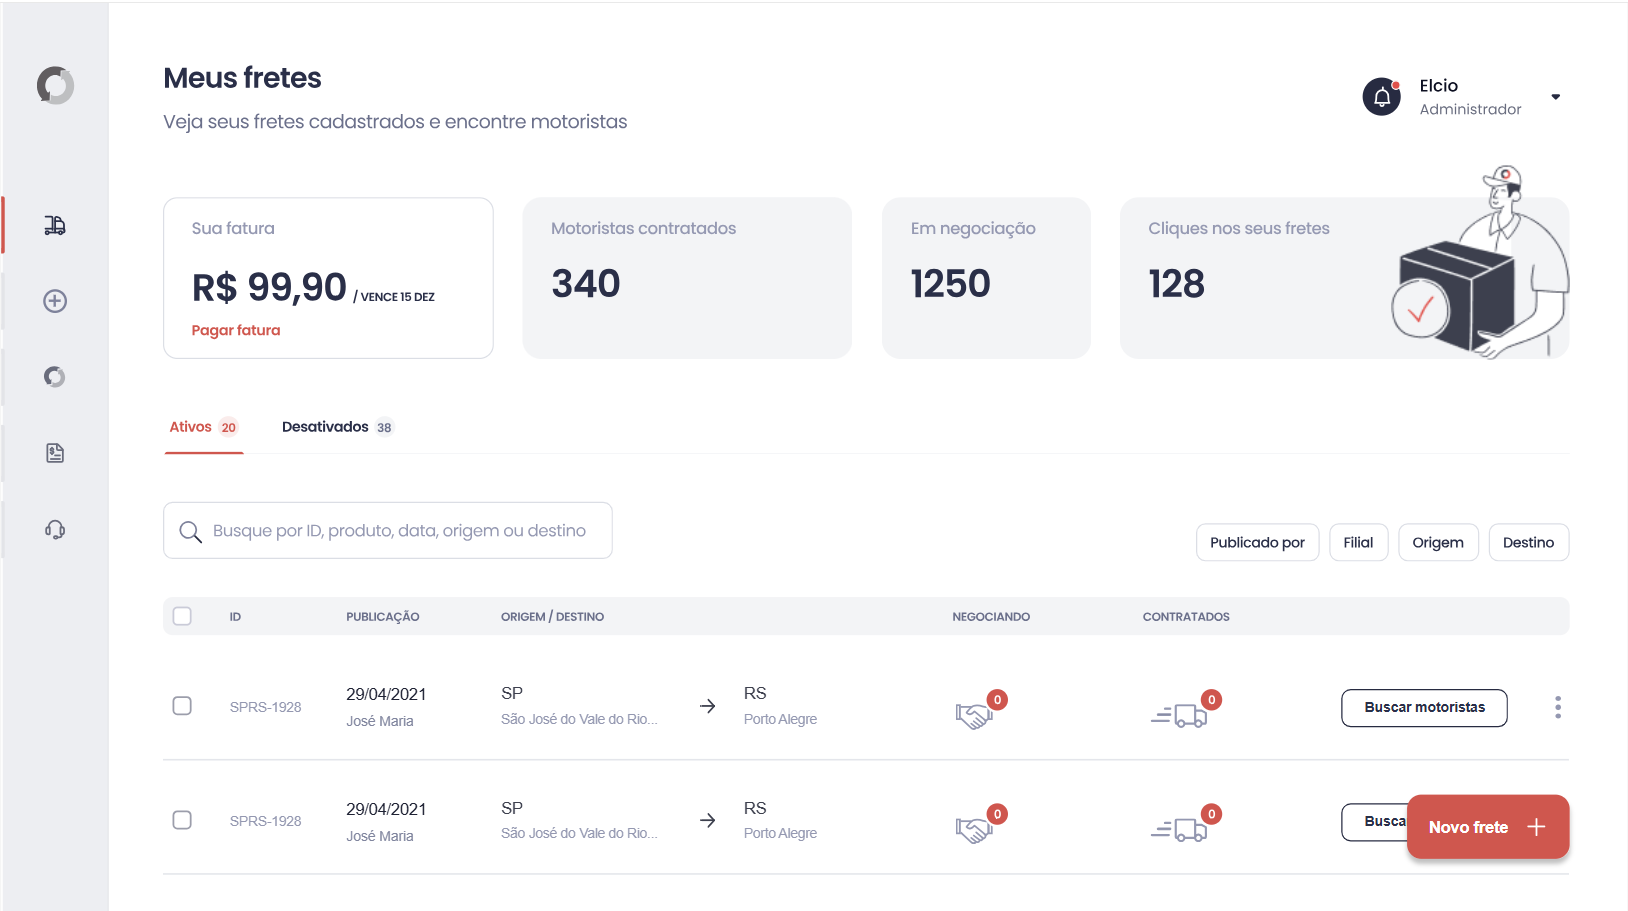Open the three-dot menu on first row
The width and height of the screenshot is (1628, 911).
click(1557, 707)
